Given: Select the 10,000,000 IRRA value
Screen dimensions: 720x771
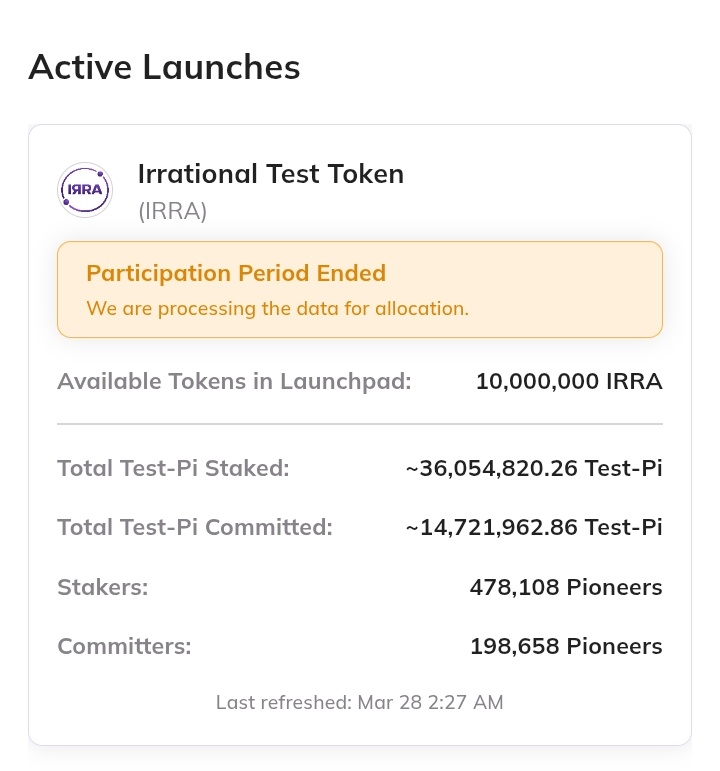Looking at the screenshot, I should [568, 382].
